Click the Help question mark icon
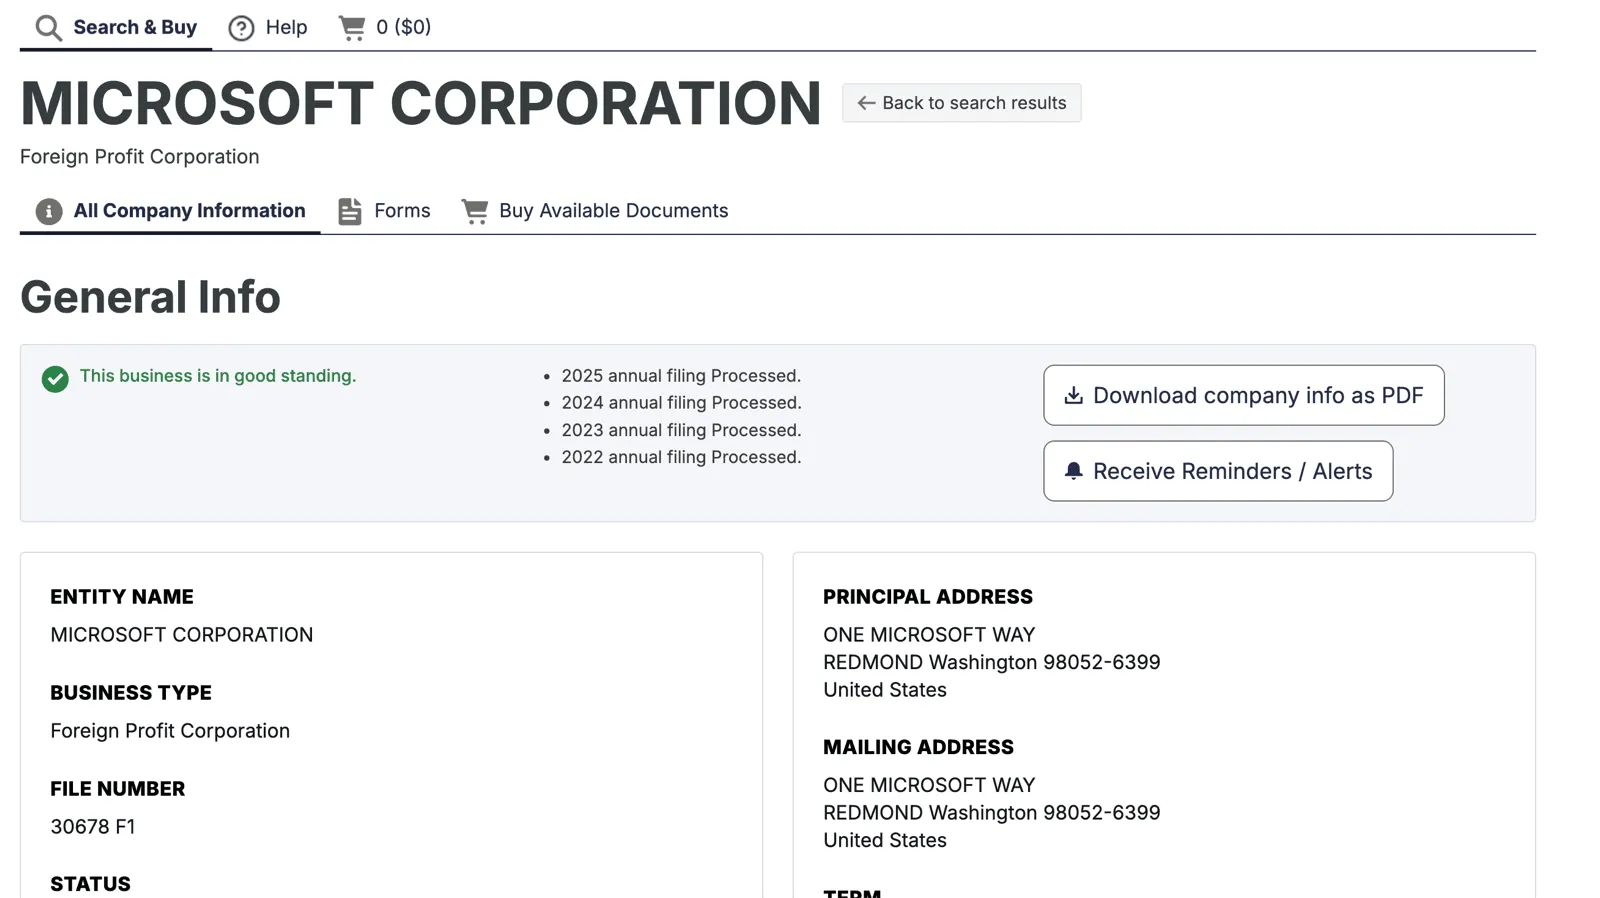 pos(241,28)
